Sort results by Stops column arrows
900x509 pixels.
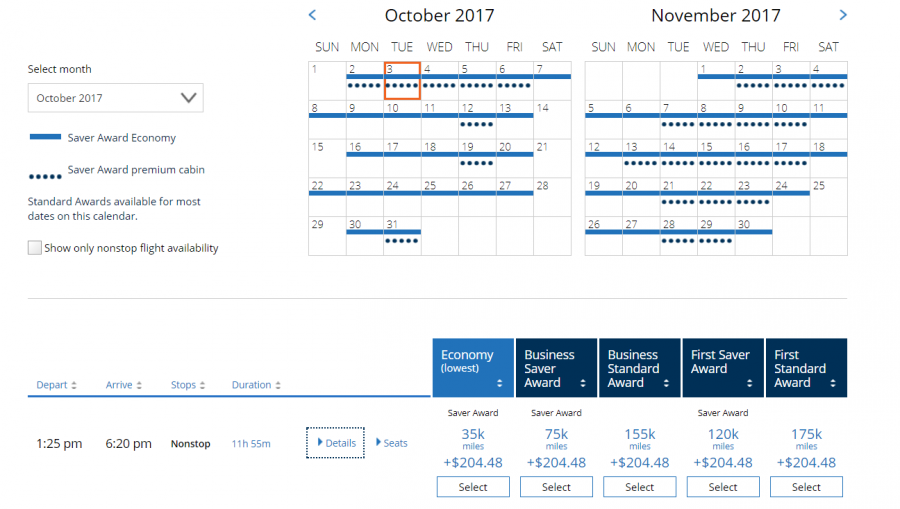tap(203, 385)
